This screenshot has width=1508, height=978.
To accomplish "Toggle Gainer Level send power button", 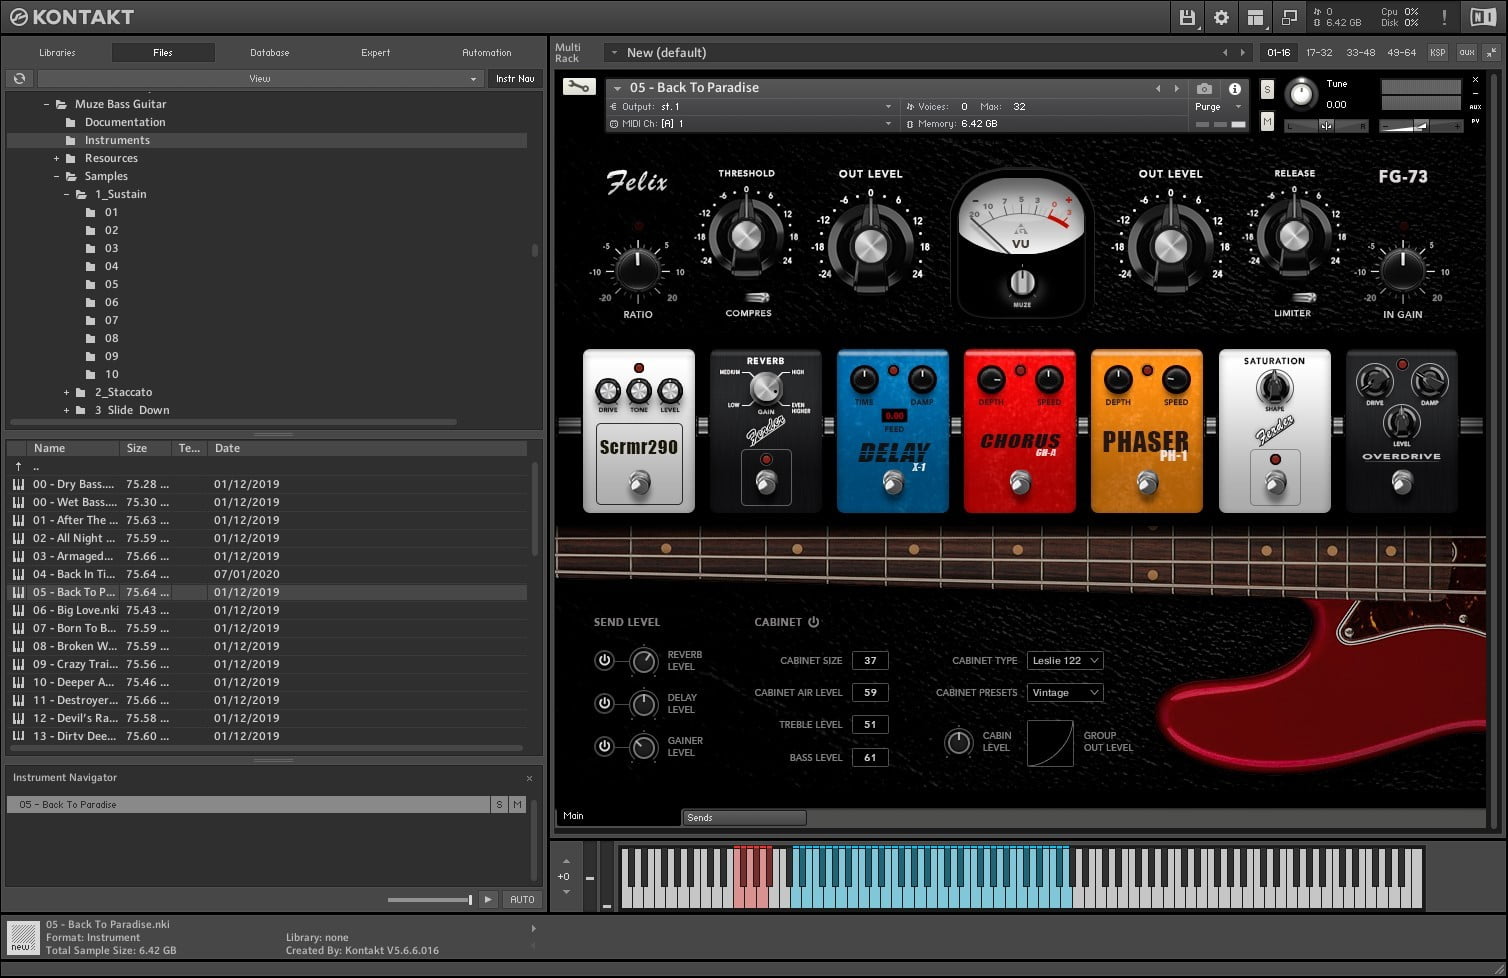I will (x=604, y=746).
